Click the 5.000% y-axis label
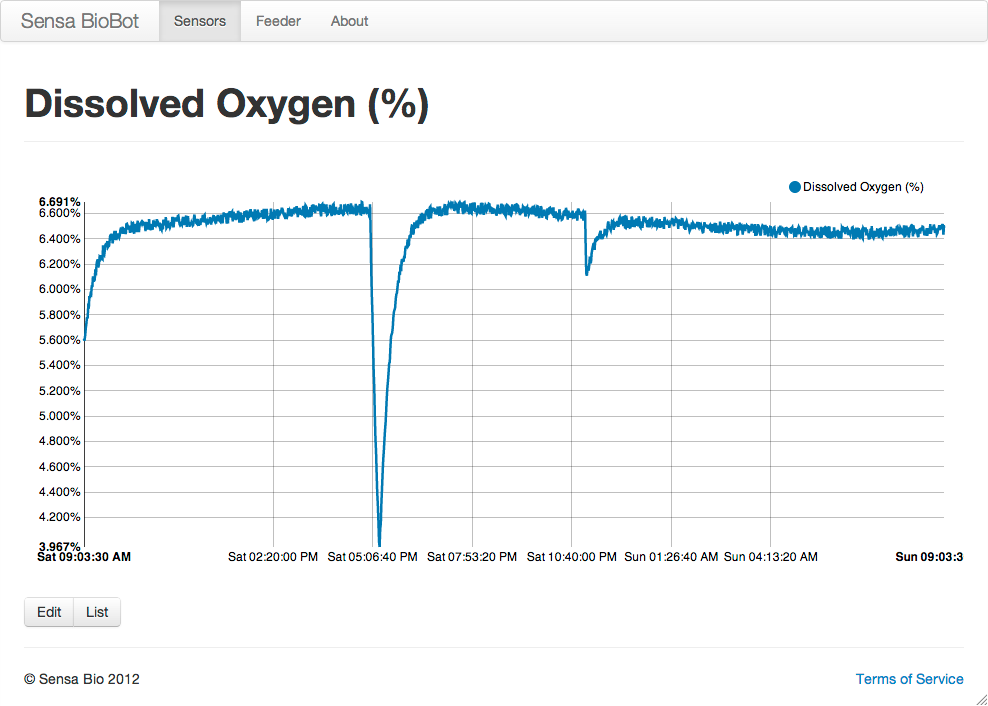 [x=60, y=416]
